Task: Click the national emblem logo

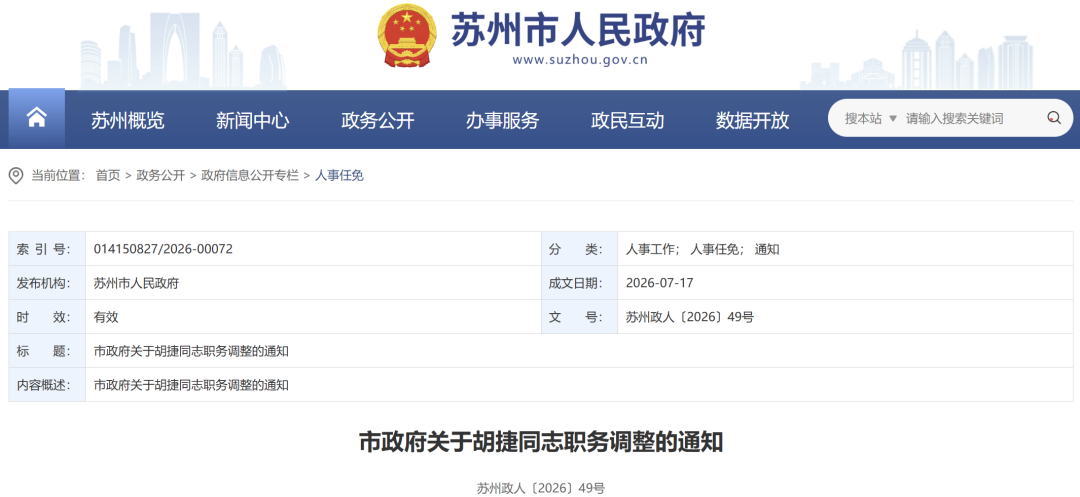Action: tap(406, 36)
